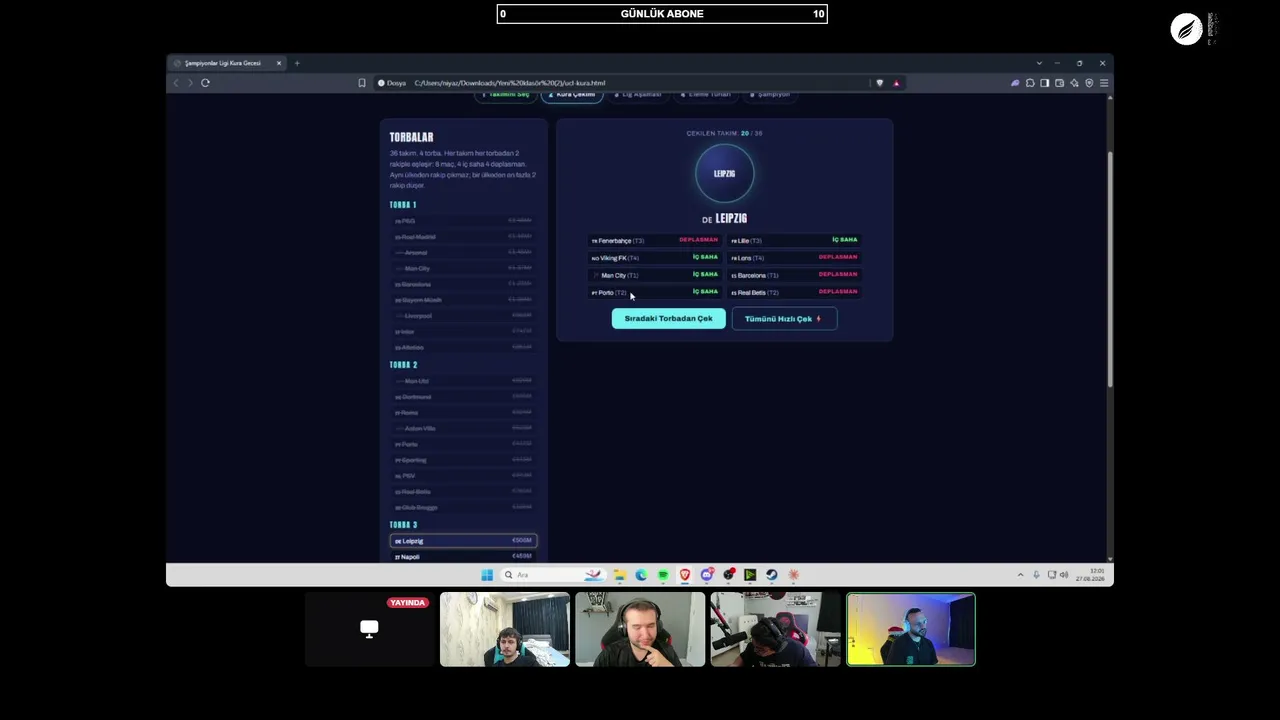Screen dimensions: 1280x720
Task: Click the Sıradaki Torbadan Çek button
Action: (x=669, y=319)
